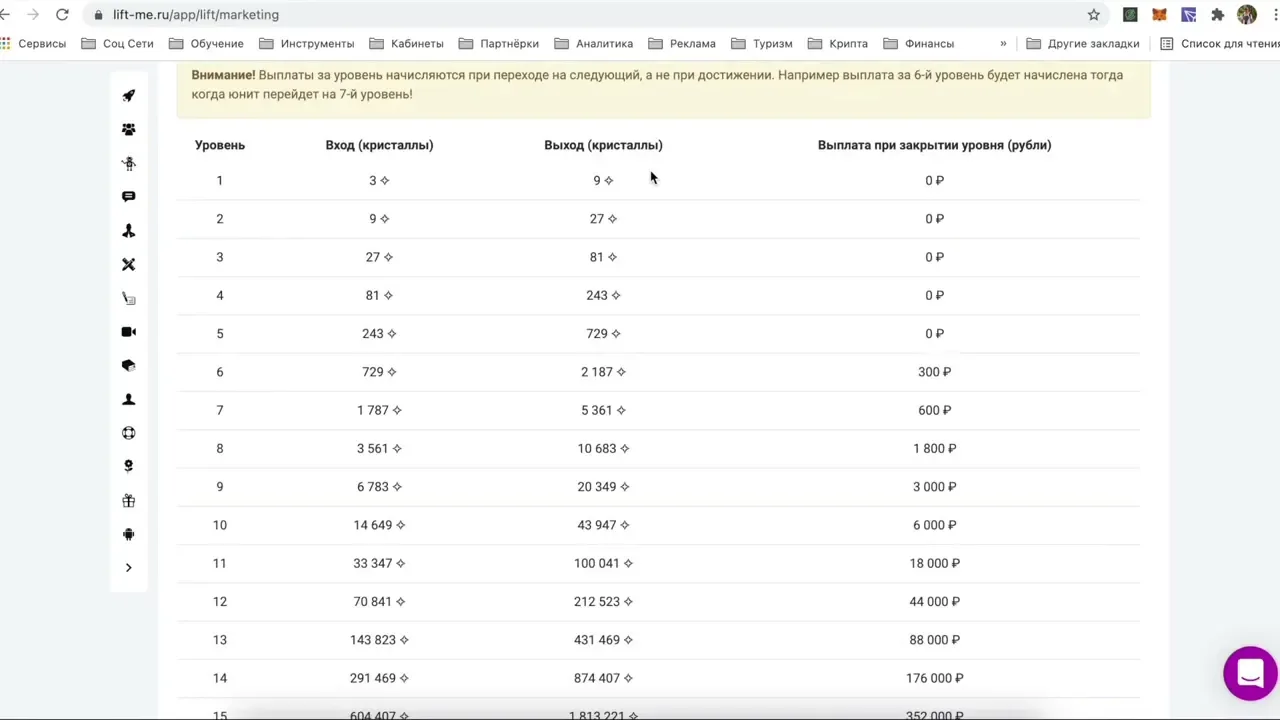Open the team/users group sidebar icon
The width and height of the screenshot is (1280, 720).
coord(128,130)
